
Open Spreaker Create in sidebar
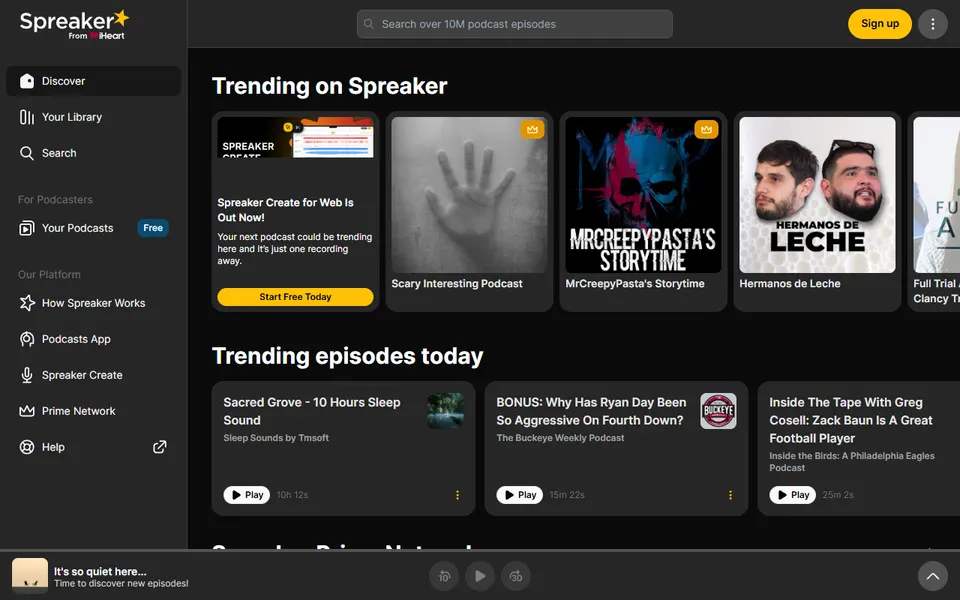click(x=93, y=375)
